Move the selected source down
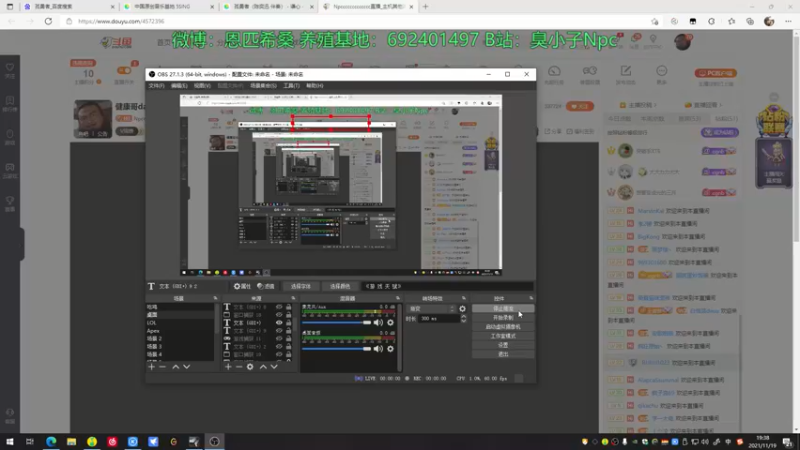The height and width of the screenshot is (450, 800). 274,366
